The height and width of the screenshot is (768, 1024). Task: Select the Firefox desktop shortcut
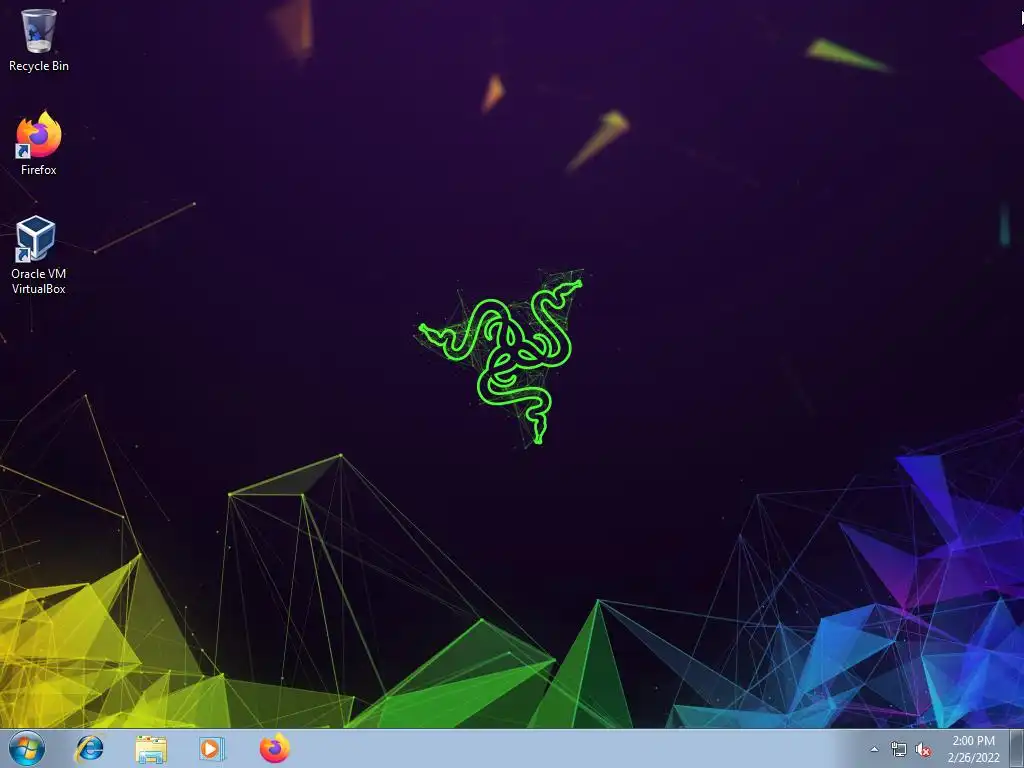39,143
